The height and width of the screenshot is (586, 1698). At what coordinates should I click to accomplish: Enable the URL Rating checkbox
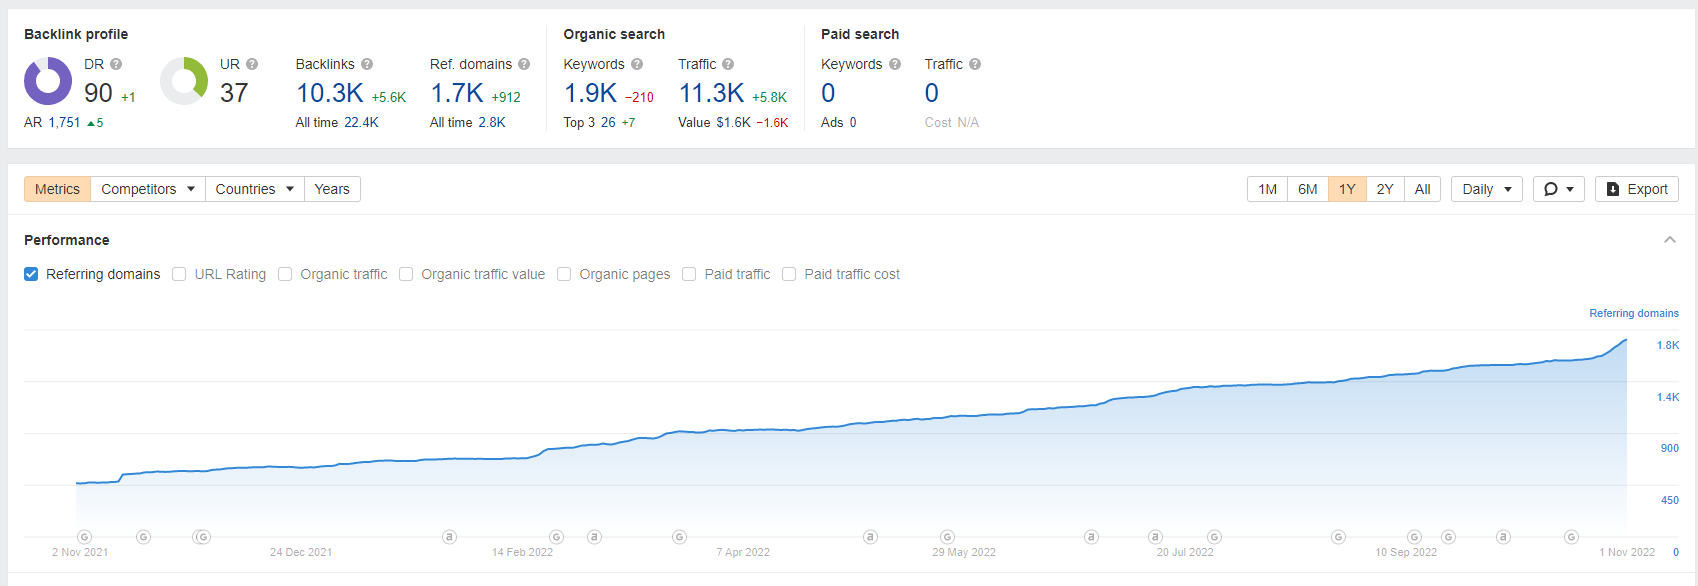pos(179,274)
